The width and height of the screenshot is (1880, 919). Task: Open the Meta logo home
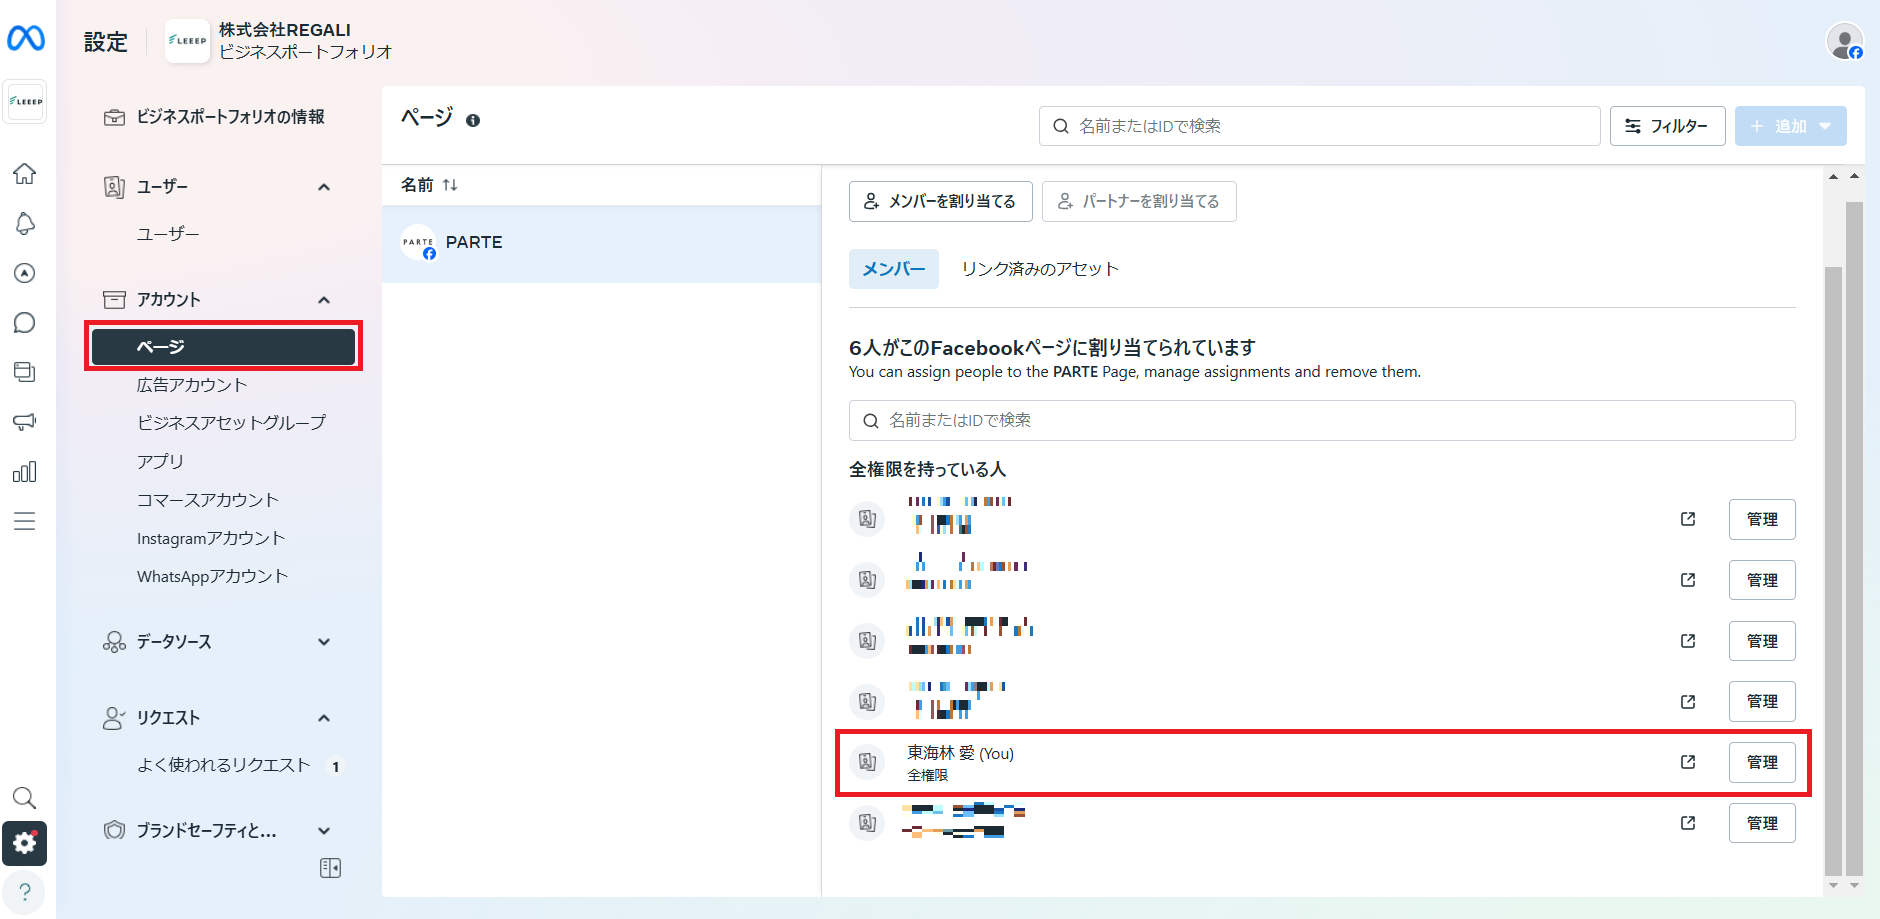click(x=26, y=39)
